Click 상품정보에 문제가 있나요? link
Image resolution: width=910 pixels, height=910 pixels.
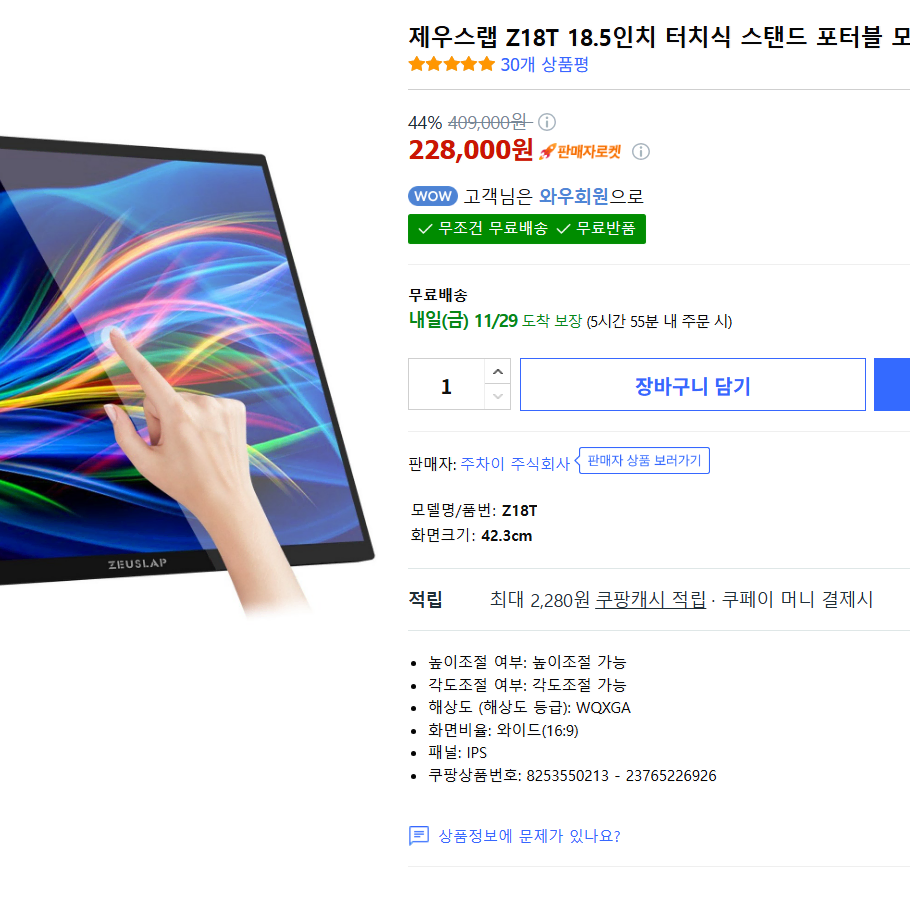coord(529,836)
